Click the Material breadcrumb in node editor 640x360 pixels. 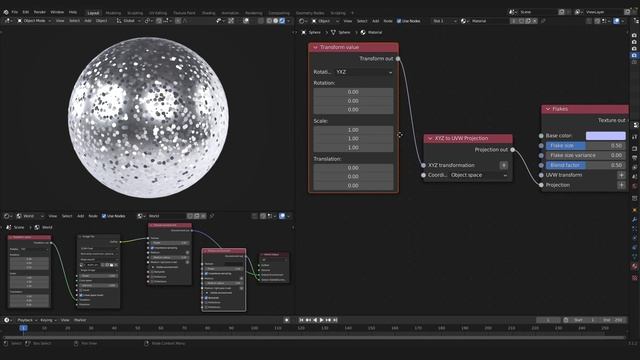coord(371,32)
